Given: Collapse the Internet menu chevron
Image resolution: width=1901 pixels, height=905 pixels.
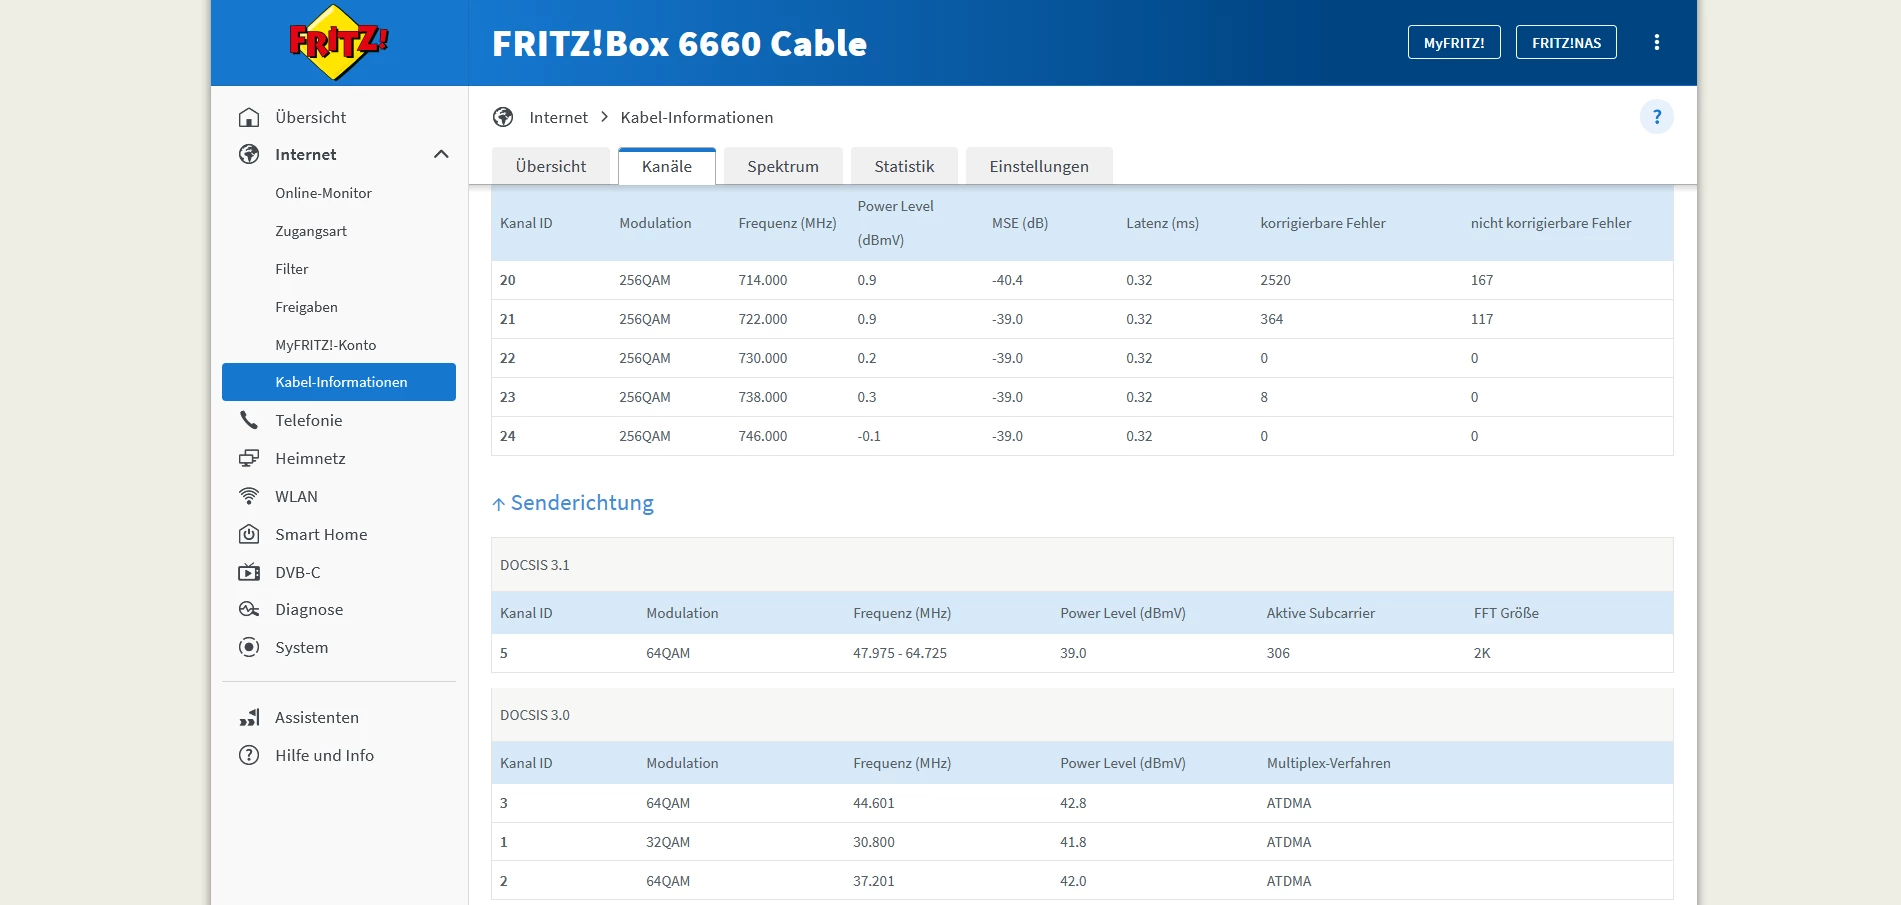Looking at the screenshot, I should (x=441, y=154).
